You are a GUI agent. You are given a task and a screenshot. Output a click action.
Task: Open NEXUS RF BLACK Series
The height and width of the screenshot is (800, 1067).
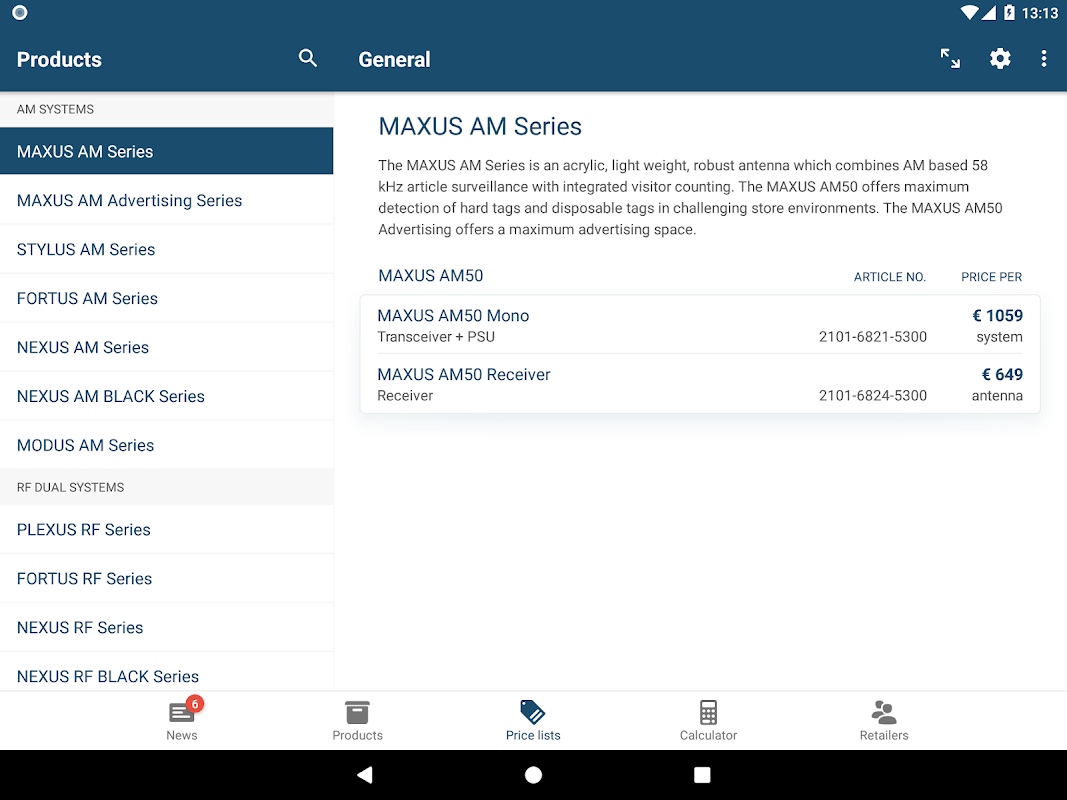(x=167, y=672)
